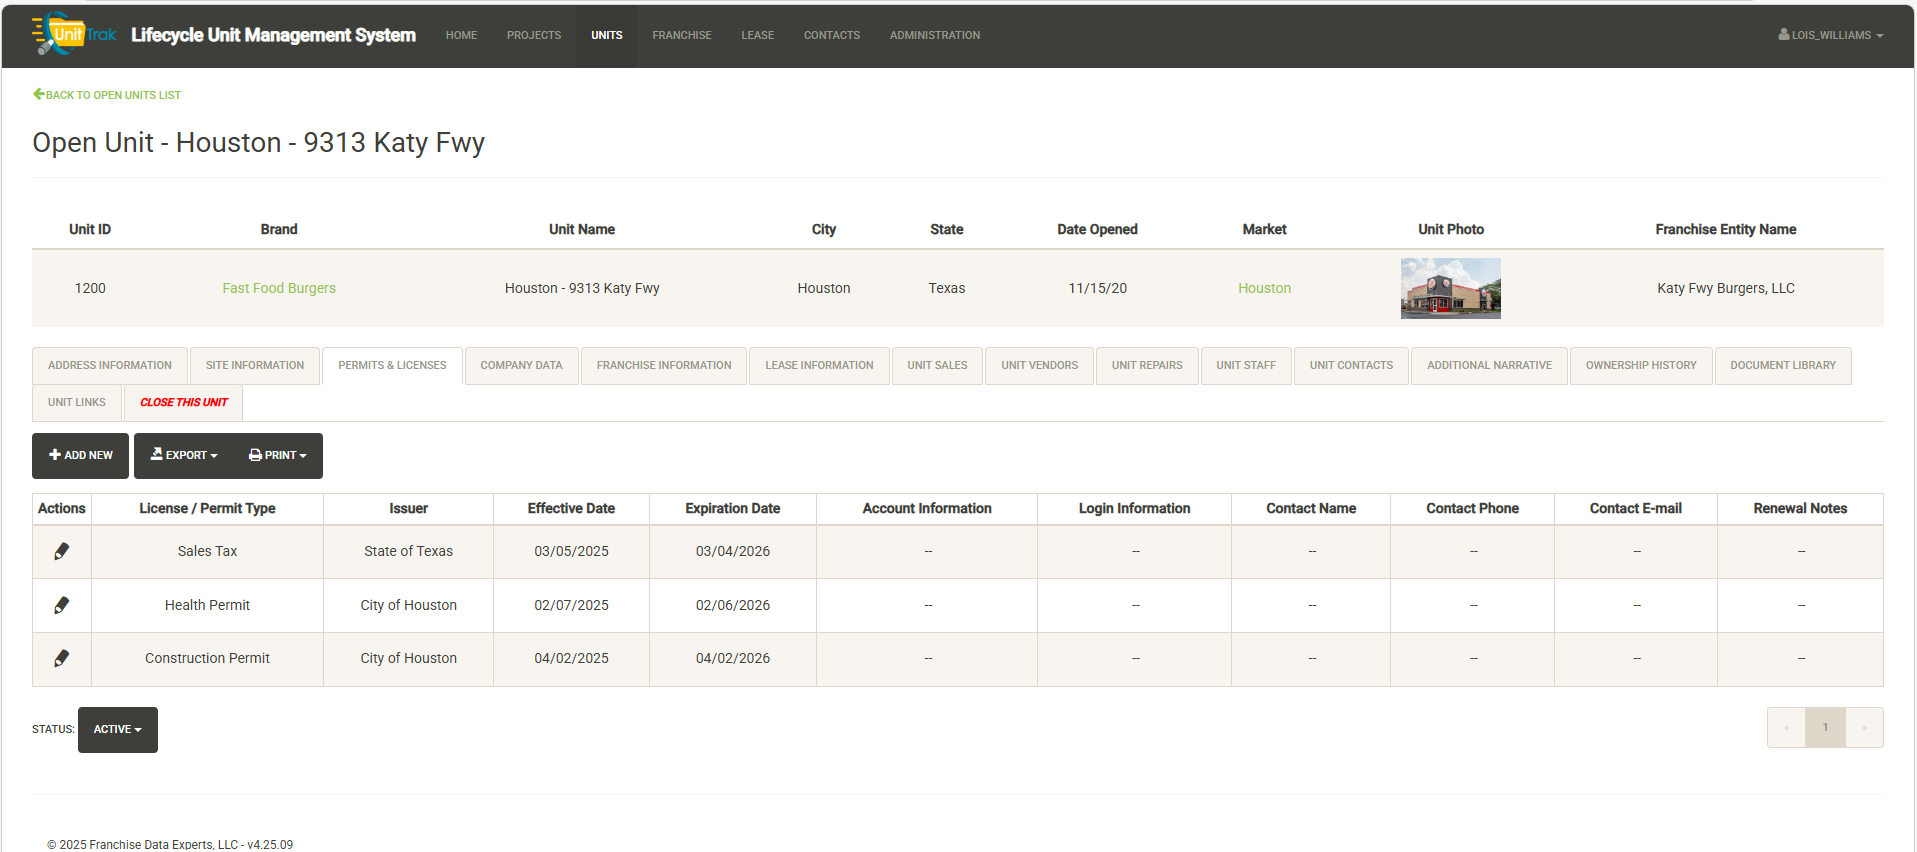Click the edit pencil for Health Permit row
Image resolution: width=1917 pixels, height=852 pixels.
click(x=61, y=605)
